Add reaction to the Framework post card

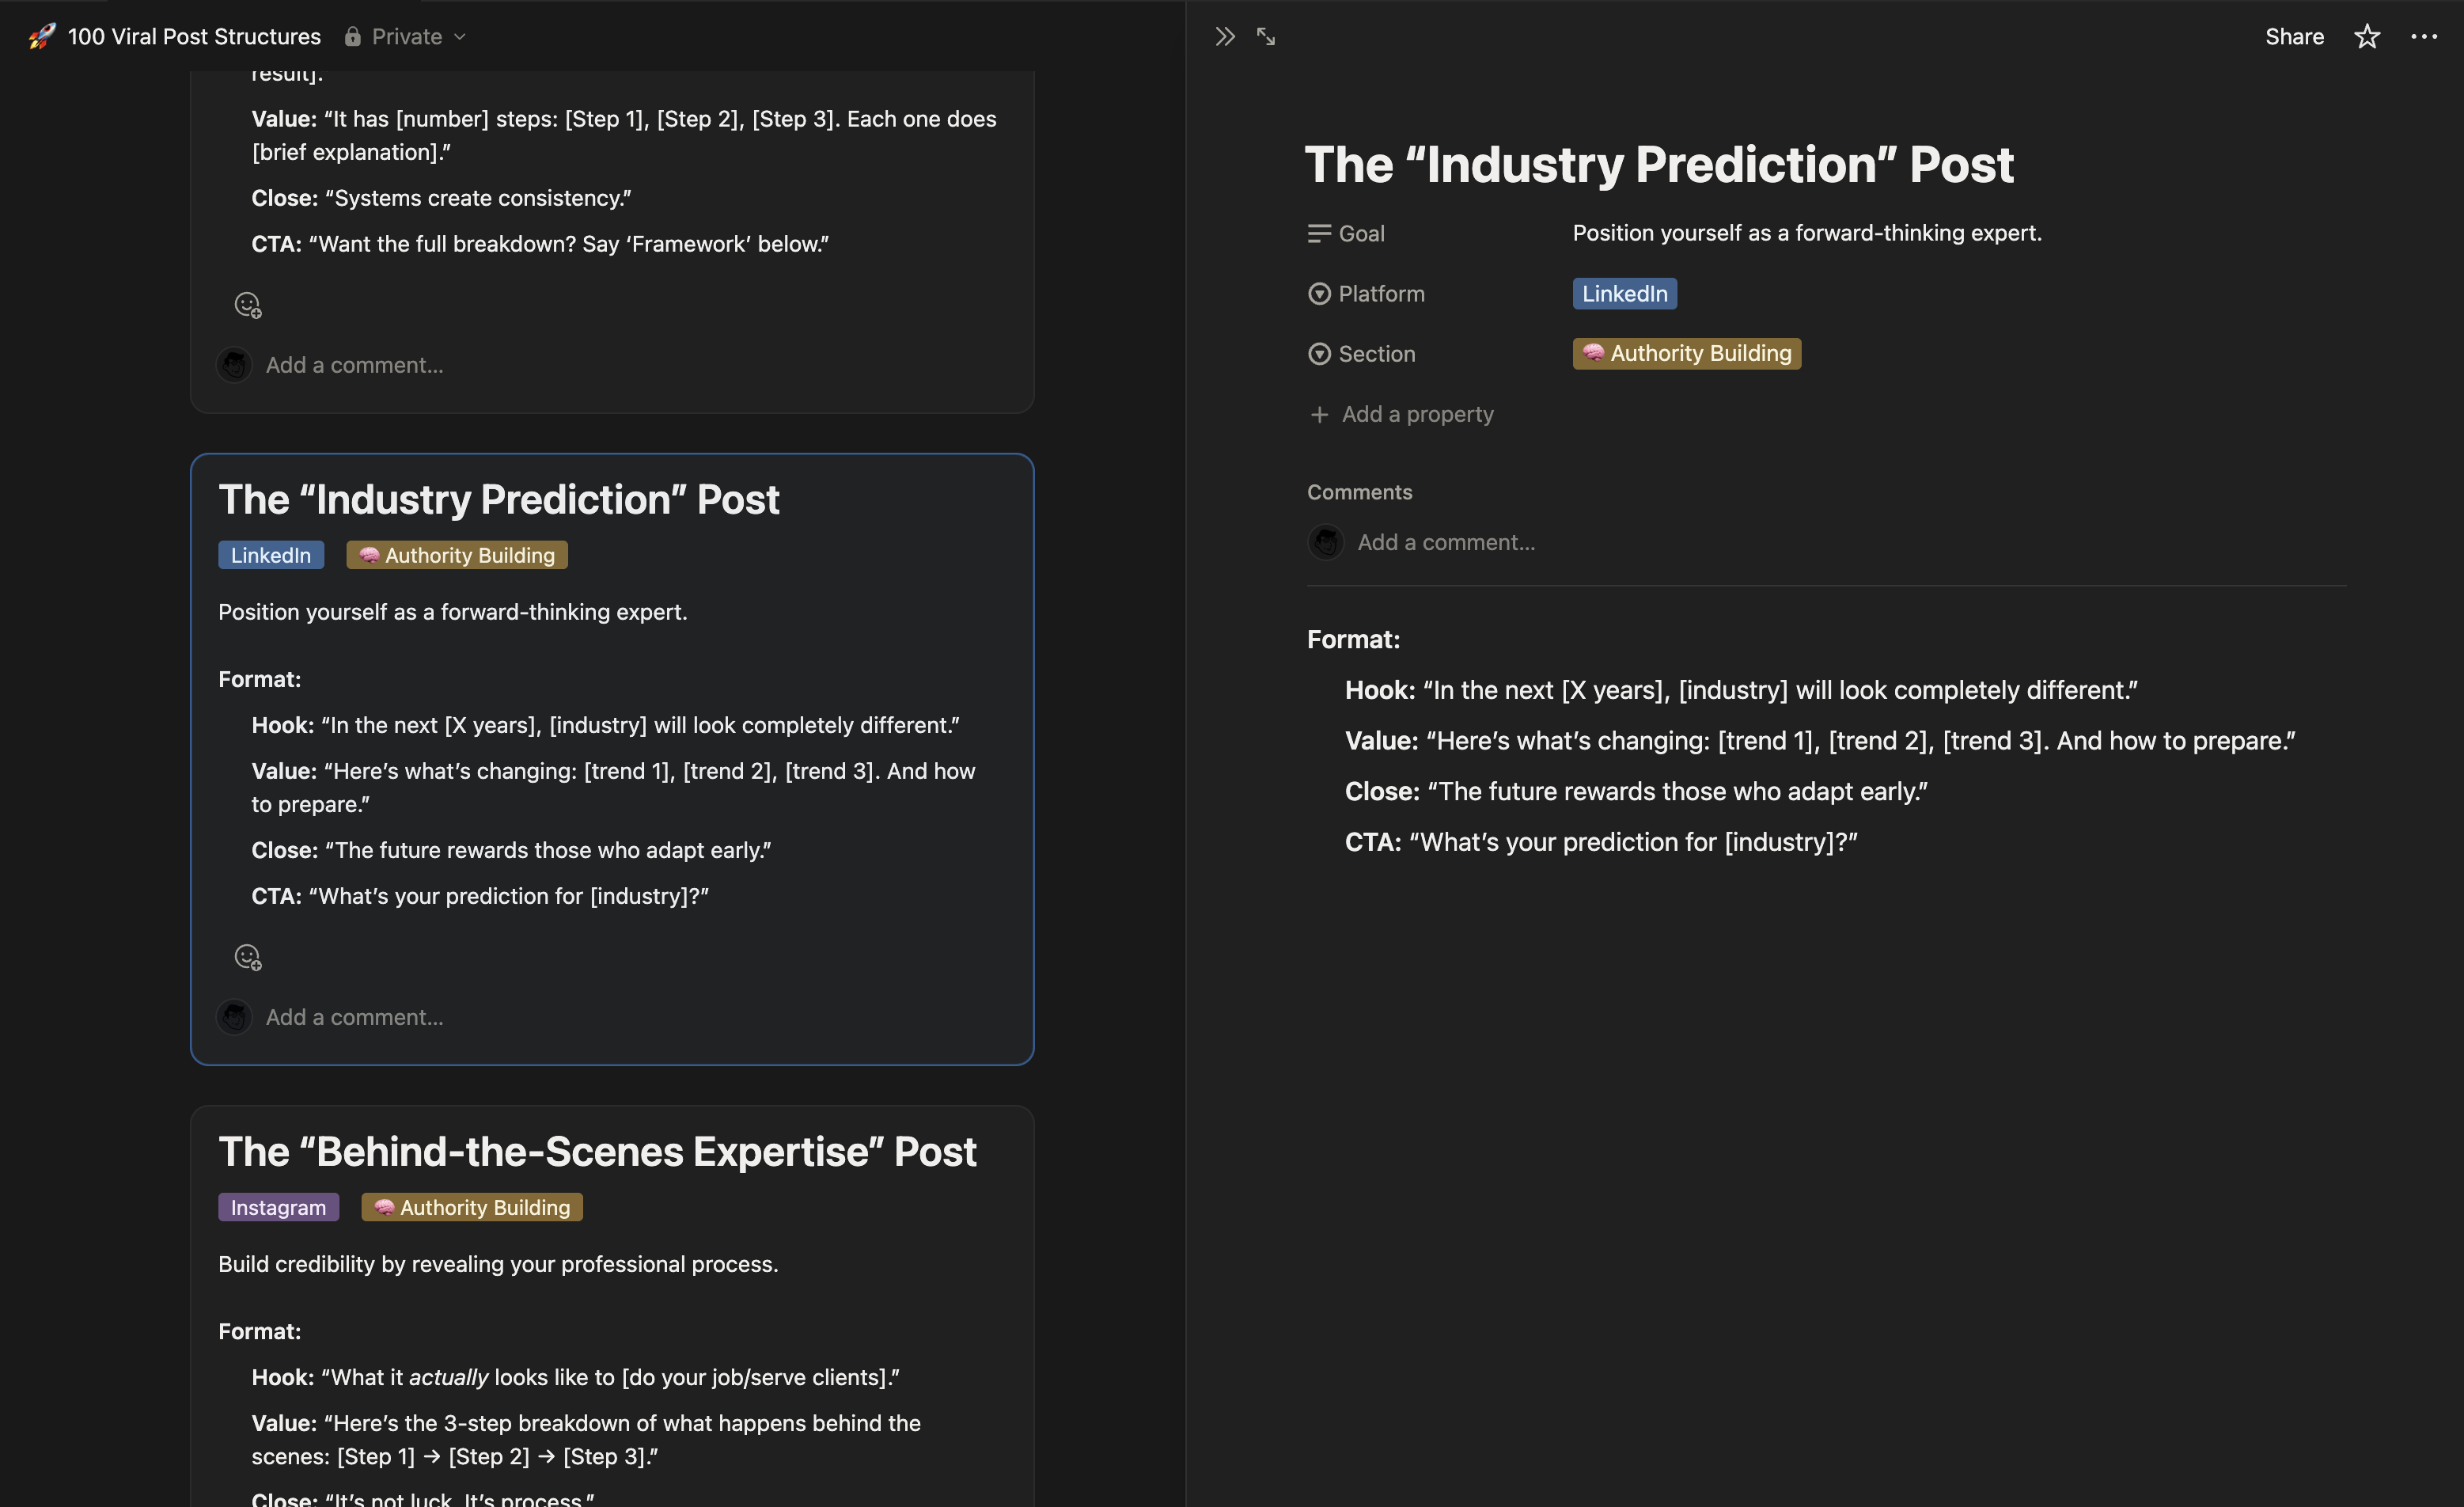(247, 305)
